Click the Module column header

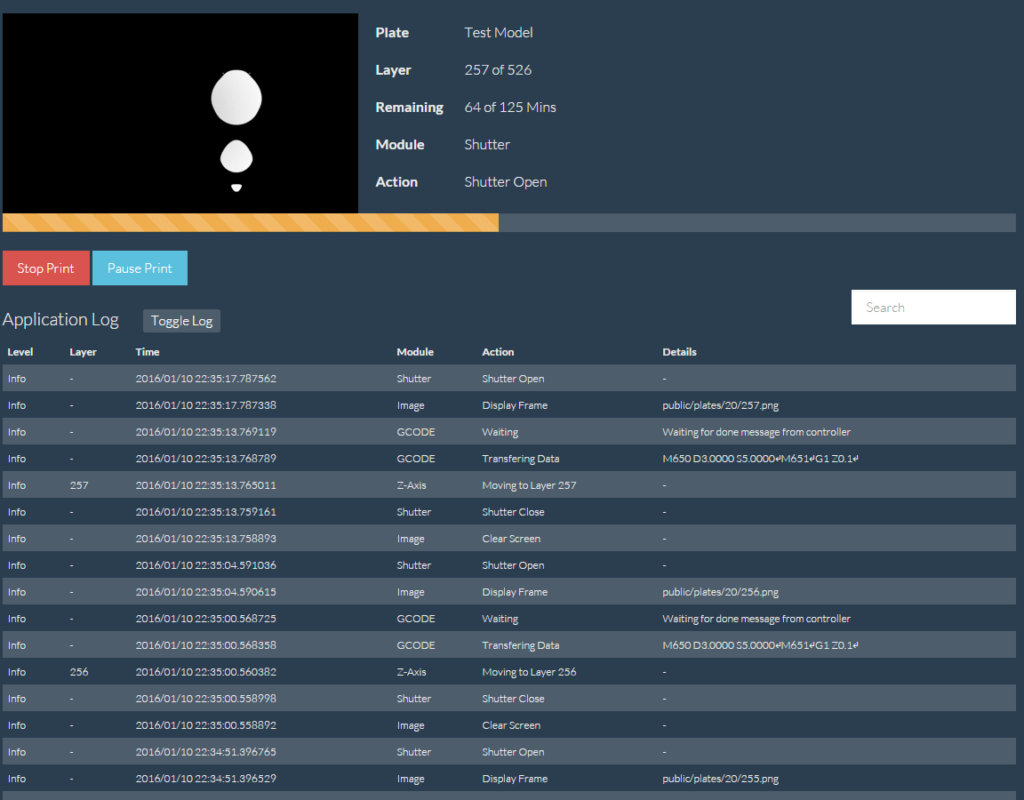pos(415,352)
